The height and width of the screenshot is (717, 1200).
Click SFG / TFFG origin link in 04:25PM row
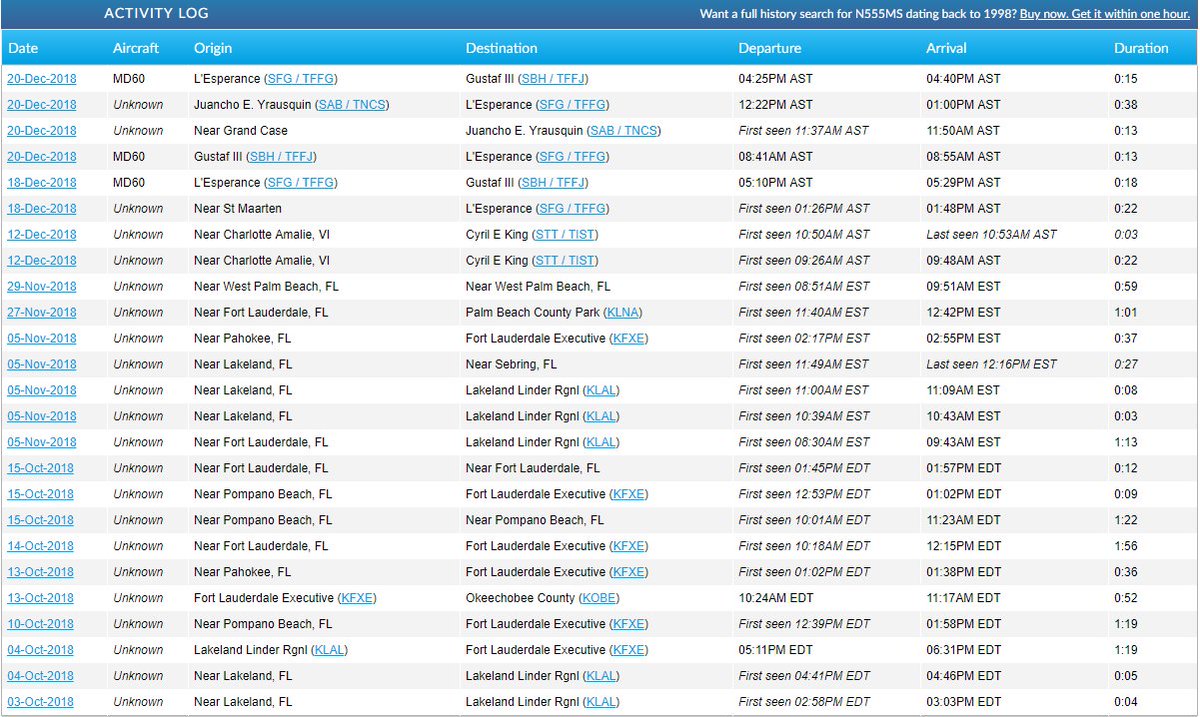click(x=301, y=79)
